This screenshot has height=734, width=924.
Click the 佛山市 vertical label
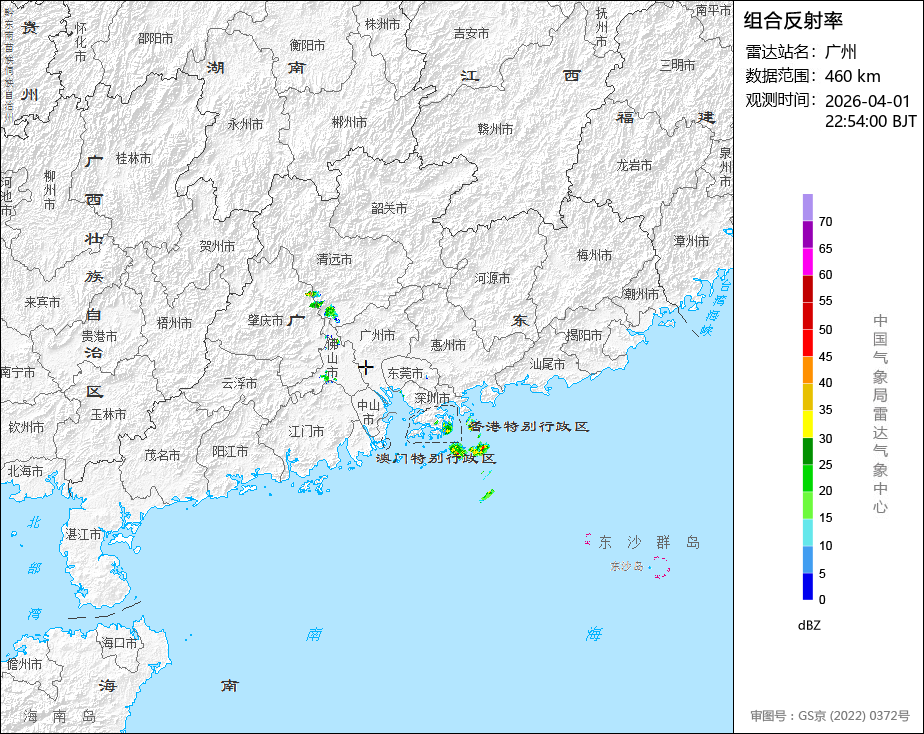332,358
